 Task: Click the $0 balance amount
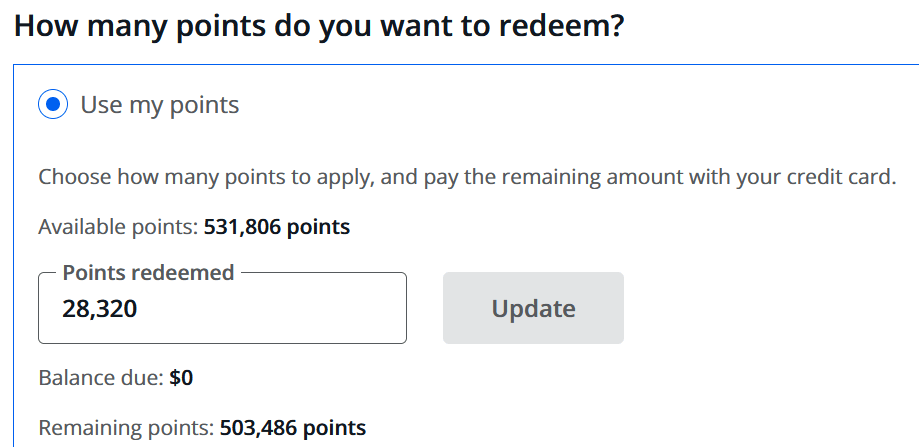pos(181,378)
